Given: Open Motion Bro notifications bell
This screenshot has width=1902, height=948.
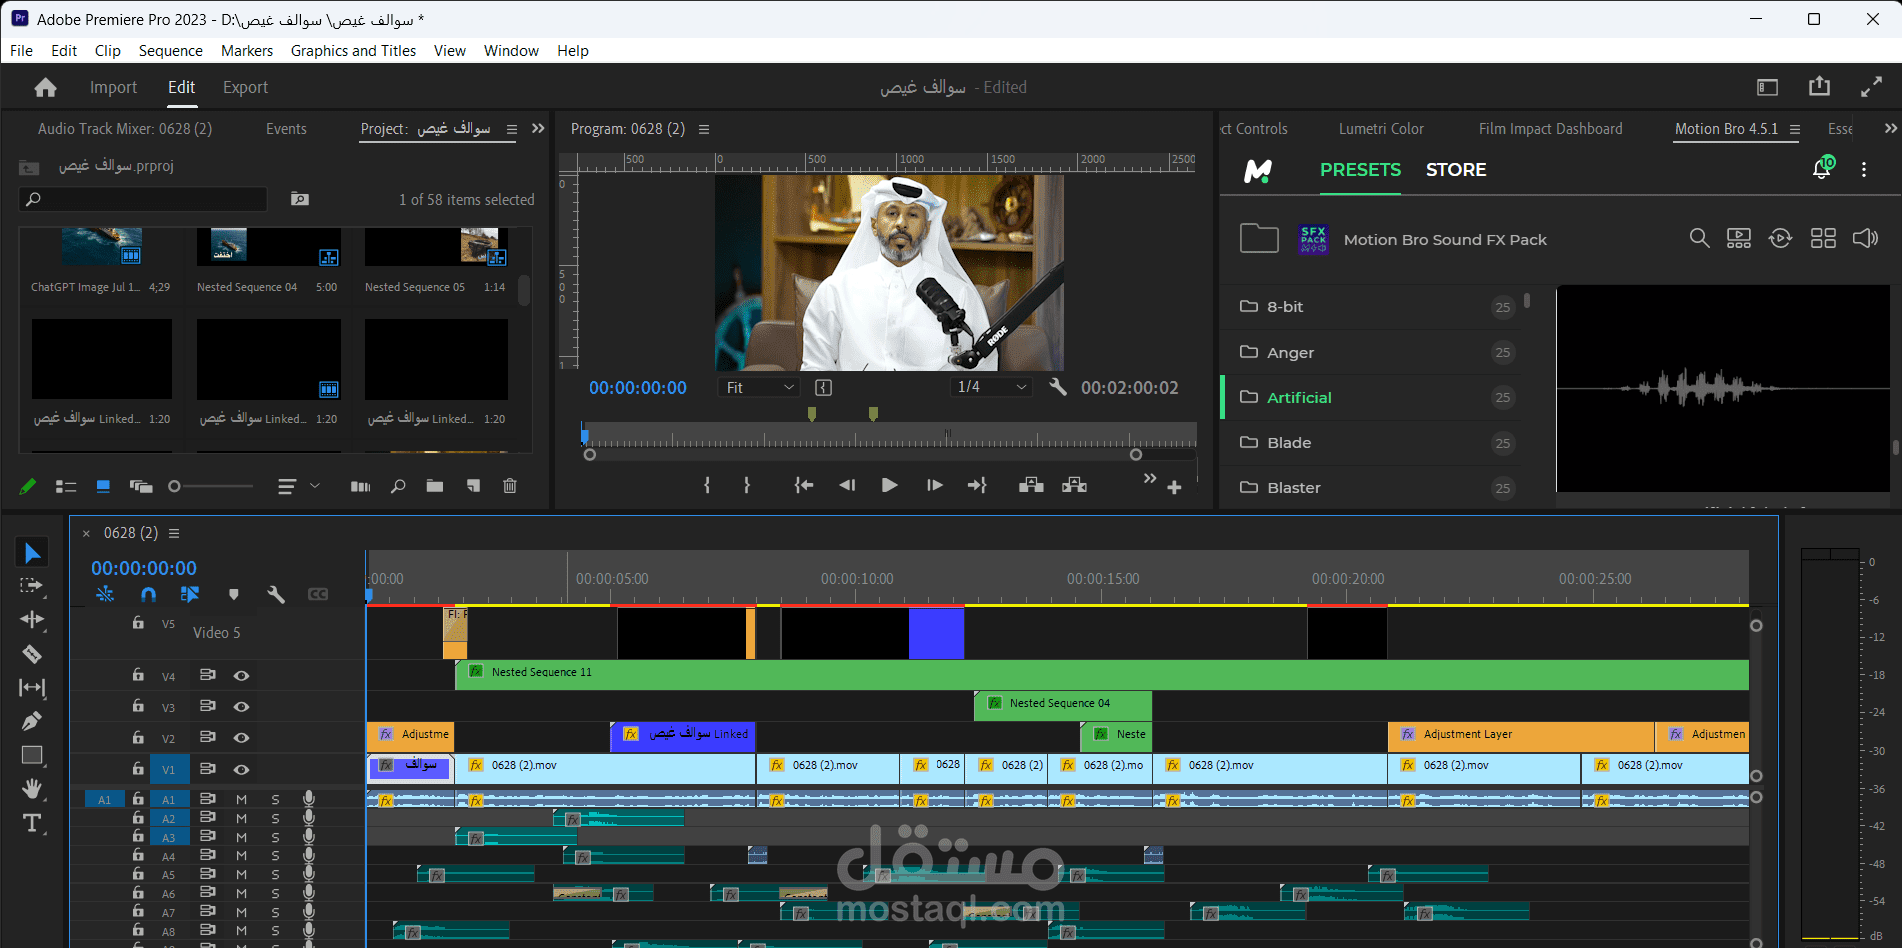Looking at the screenshot, I should pyautogui.click(x=1822, y=168).
